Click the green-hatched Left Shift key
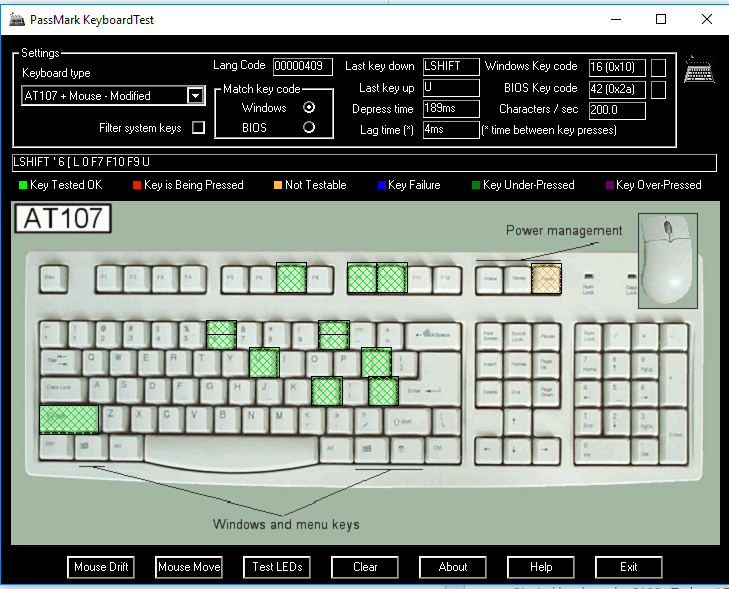This screenshot has width=729, height=589. pyautogui.click(x=69, y=418)
